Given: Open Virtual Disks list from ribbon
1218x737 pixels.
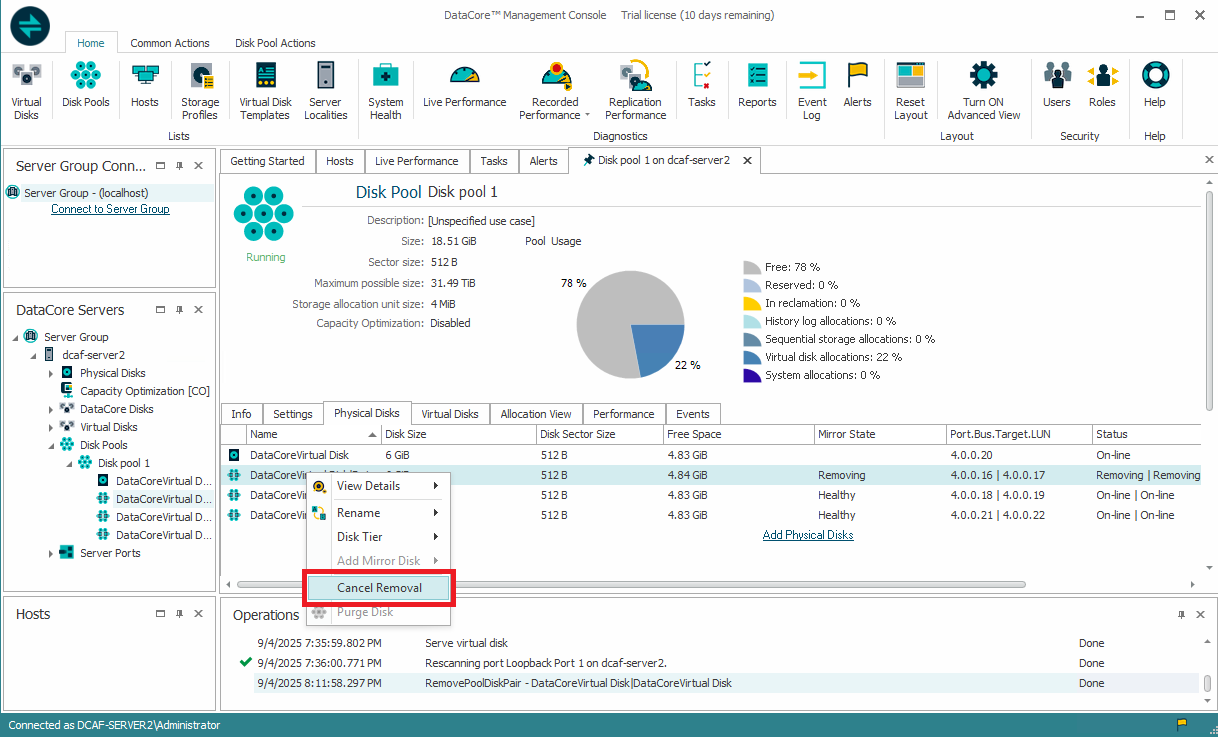Looking at the screenshot, I should (27, 90).
